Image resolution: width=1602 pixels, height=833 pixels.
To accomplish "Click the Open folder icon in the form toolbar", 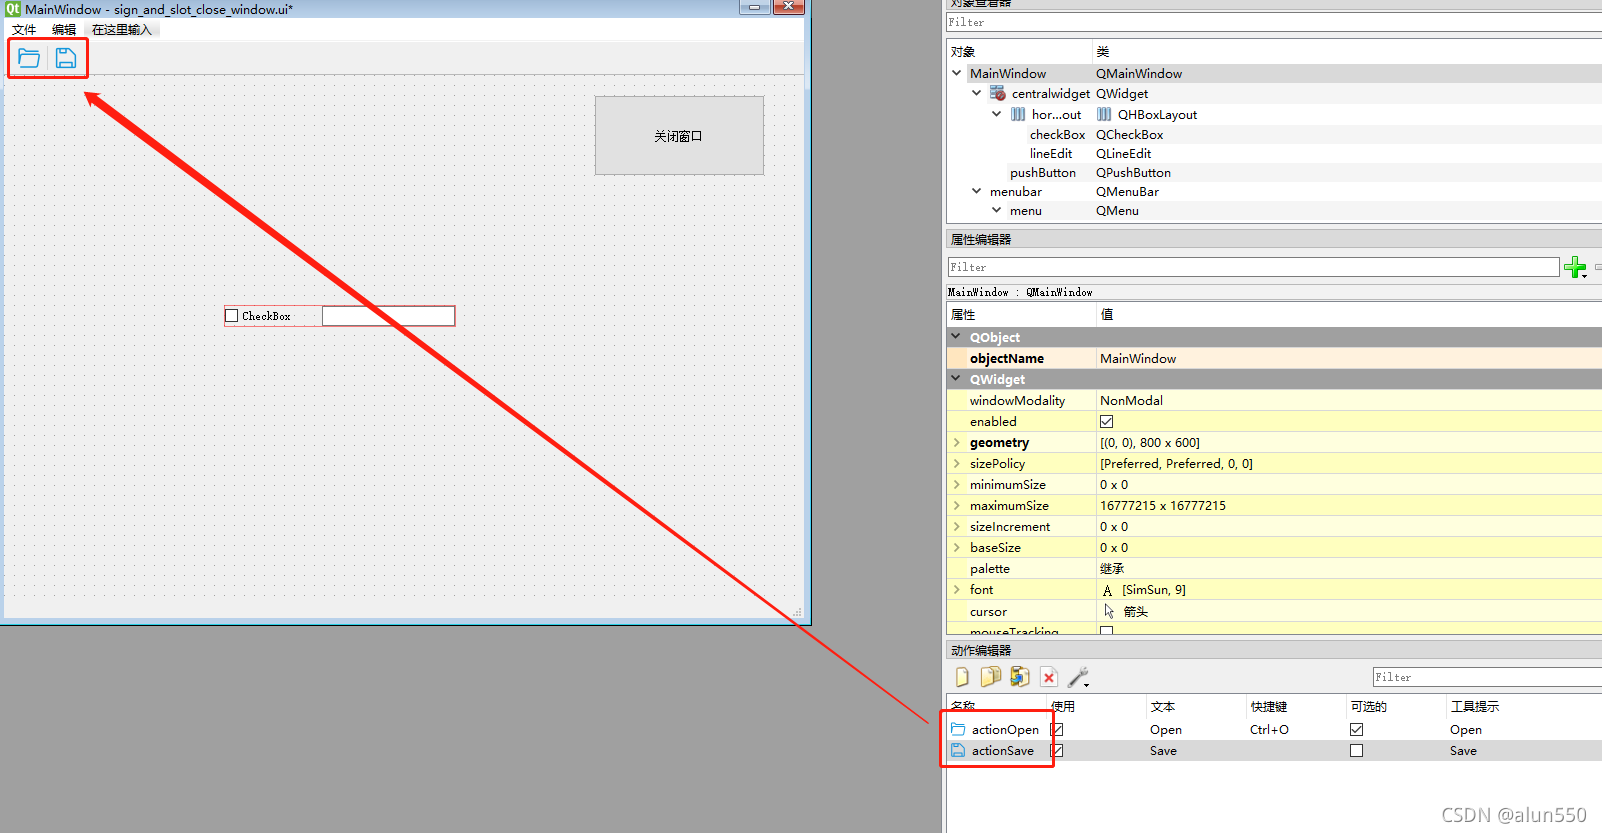I will click(x=29, y=58).
